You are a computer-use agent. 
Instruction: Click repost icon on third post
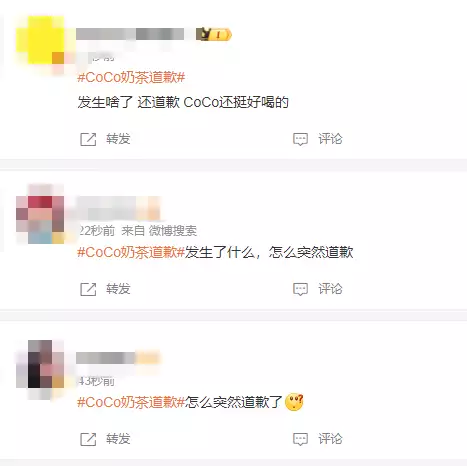[x=88, y=439]
